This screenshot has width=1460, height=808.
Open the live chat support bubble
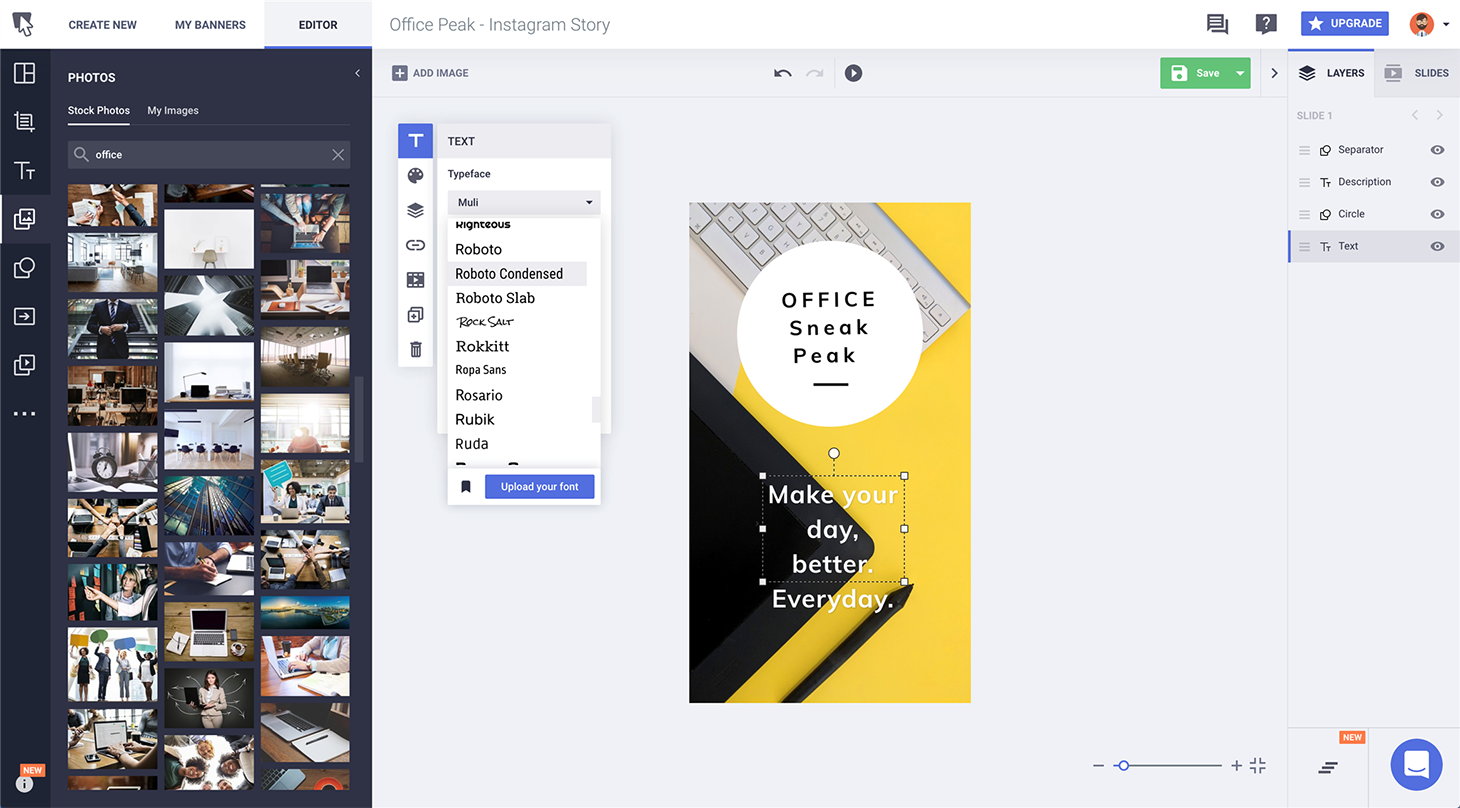click(1416, 765)
